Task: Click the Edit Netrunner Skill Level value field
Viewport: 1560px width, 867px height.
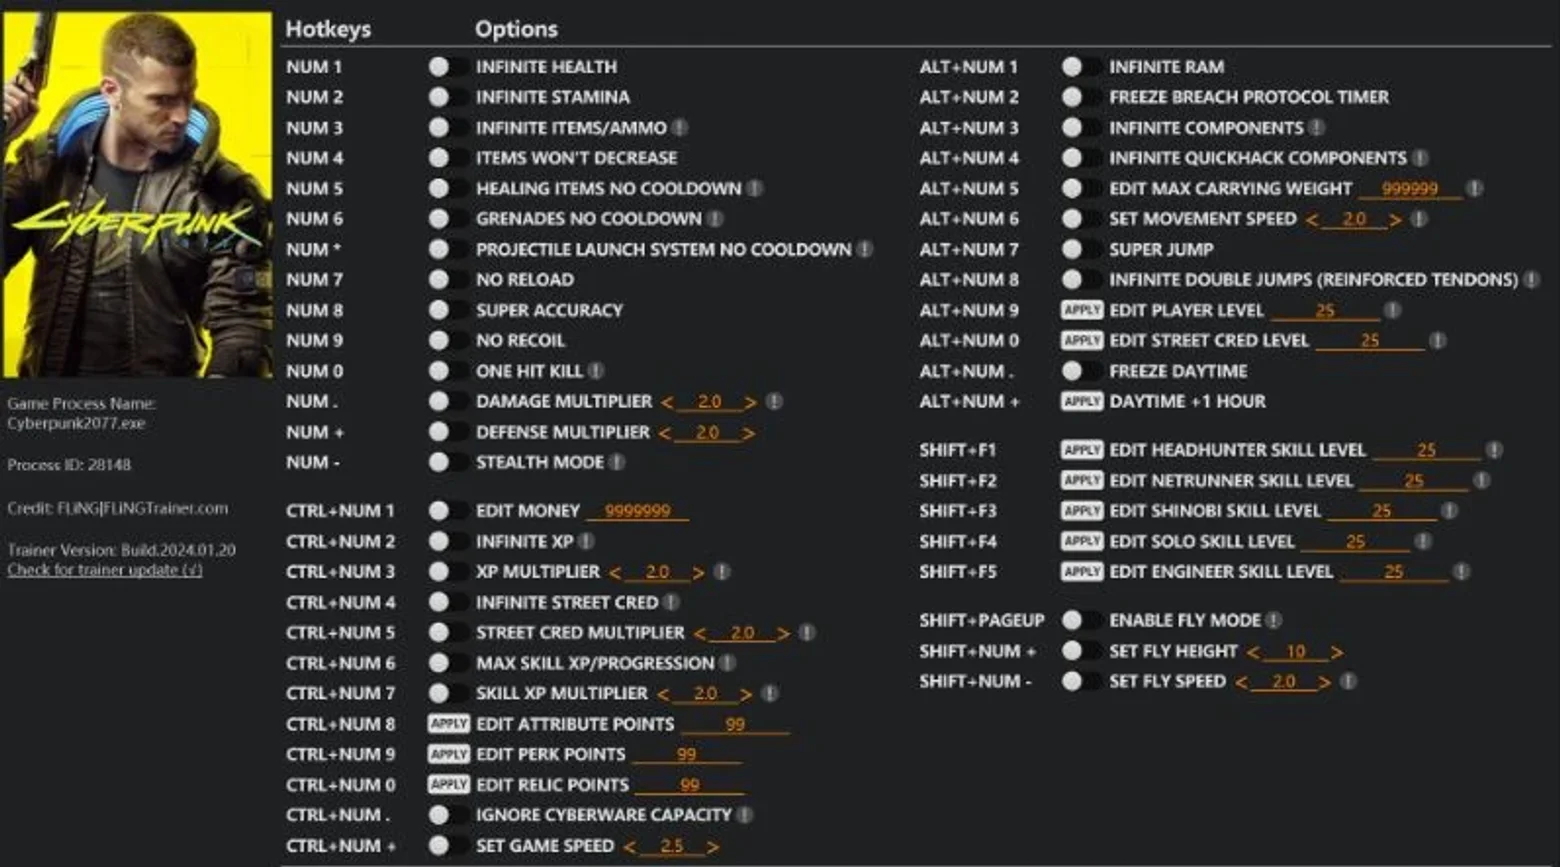Action: pyautogui.click(x=1414, y=481)
